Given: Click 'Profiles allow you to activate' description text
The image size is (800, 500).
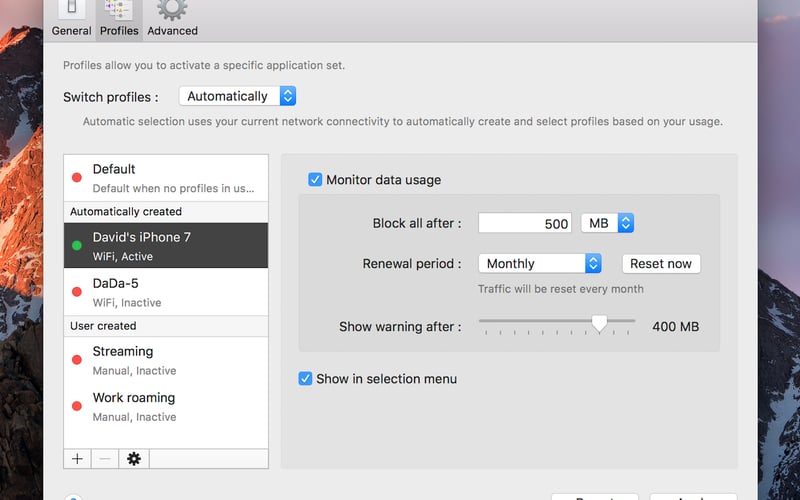Looking at the screenshot, I should click(204, 65).
